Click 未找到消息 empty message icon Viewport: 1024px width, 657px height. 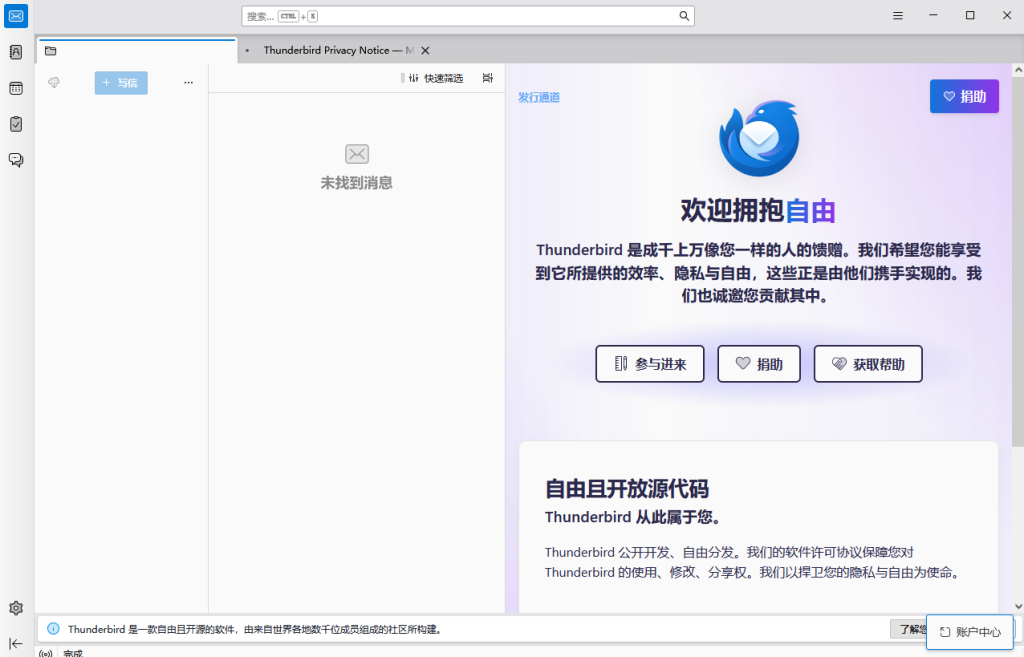click(357, 154)
